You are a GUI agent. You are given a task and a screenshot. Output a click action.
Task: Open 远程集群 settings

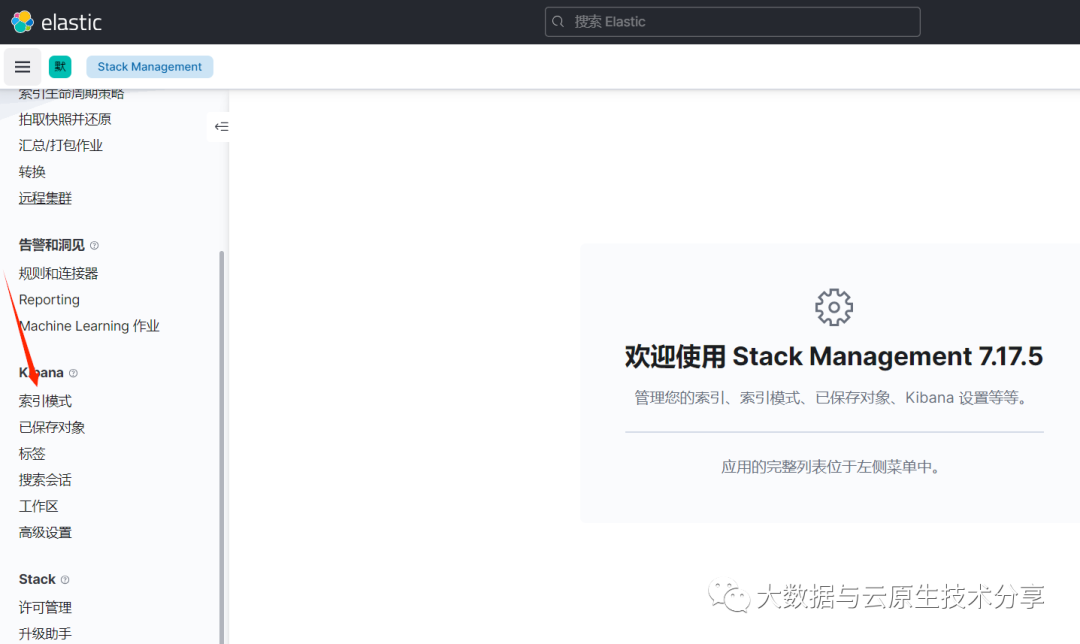pyautogui.click(x=45, y=198)
